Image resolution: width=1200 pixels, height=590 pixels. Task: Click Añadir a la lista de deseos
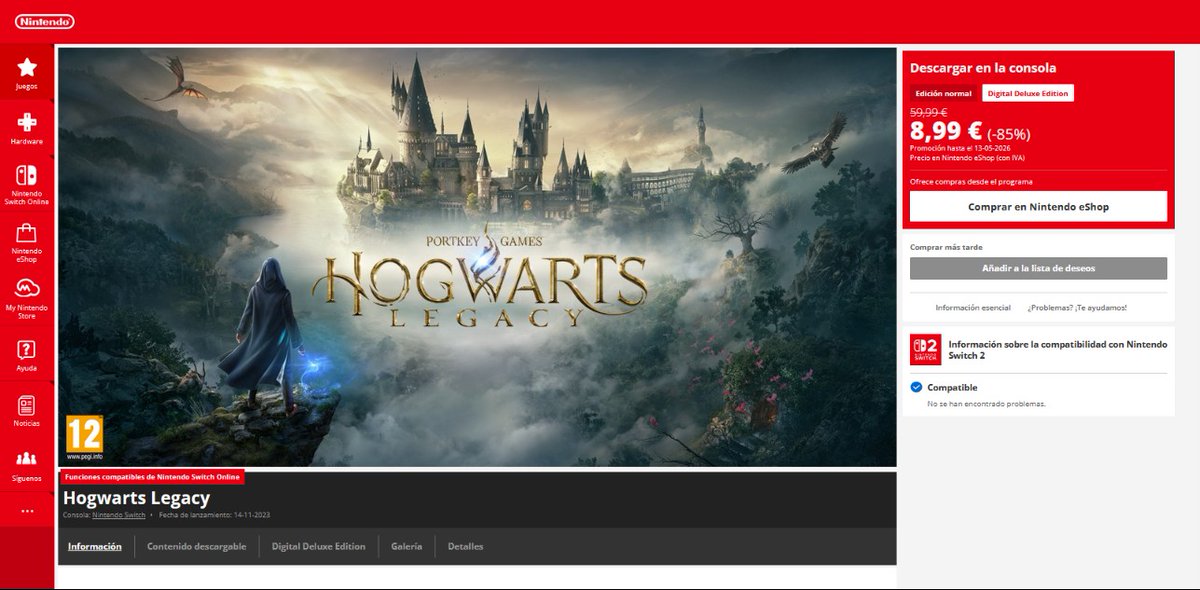click(x=1038, y=268)
